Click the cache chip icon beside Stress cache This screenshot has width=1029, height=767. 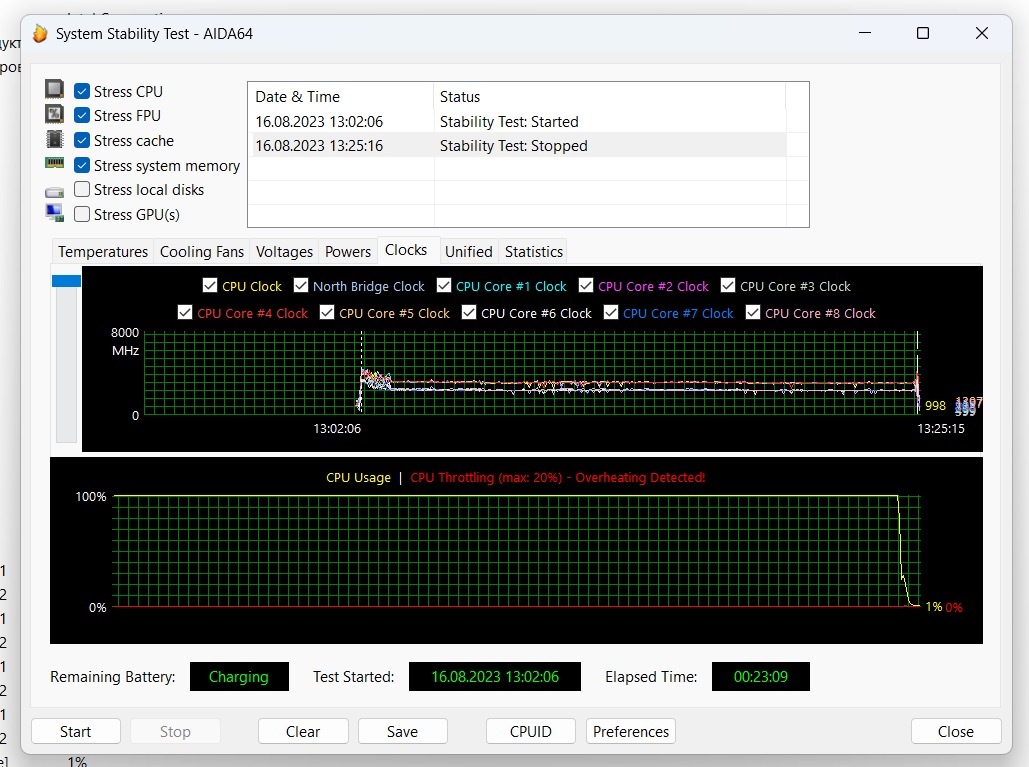pyautogui.click(x=55, y=140)
